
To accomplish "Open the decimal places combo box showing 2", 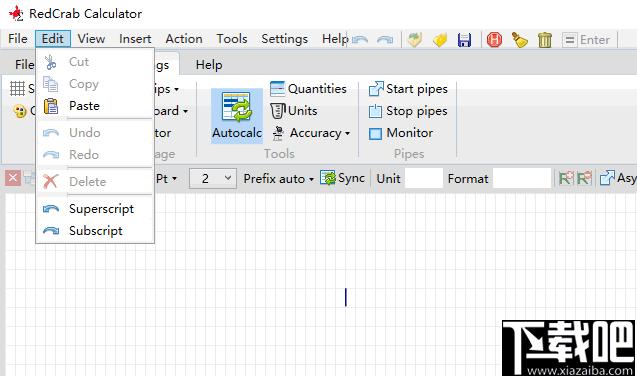I will (212, 178).
